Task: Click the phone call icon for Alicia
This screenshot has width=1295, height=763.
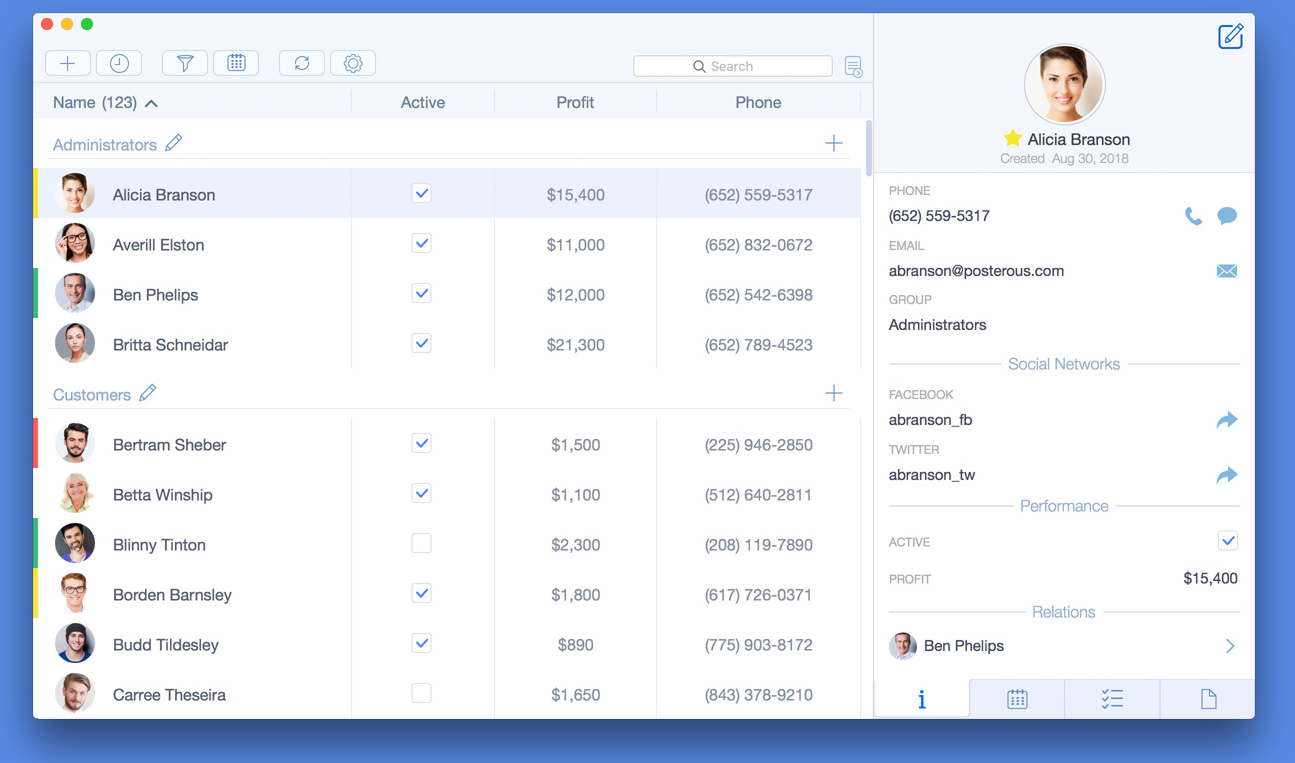Action: (1193, 216)
